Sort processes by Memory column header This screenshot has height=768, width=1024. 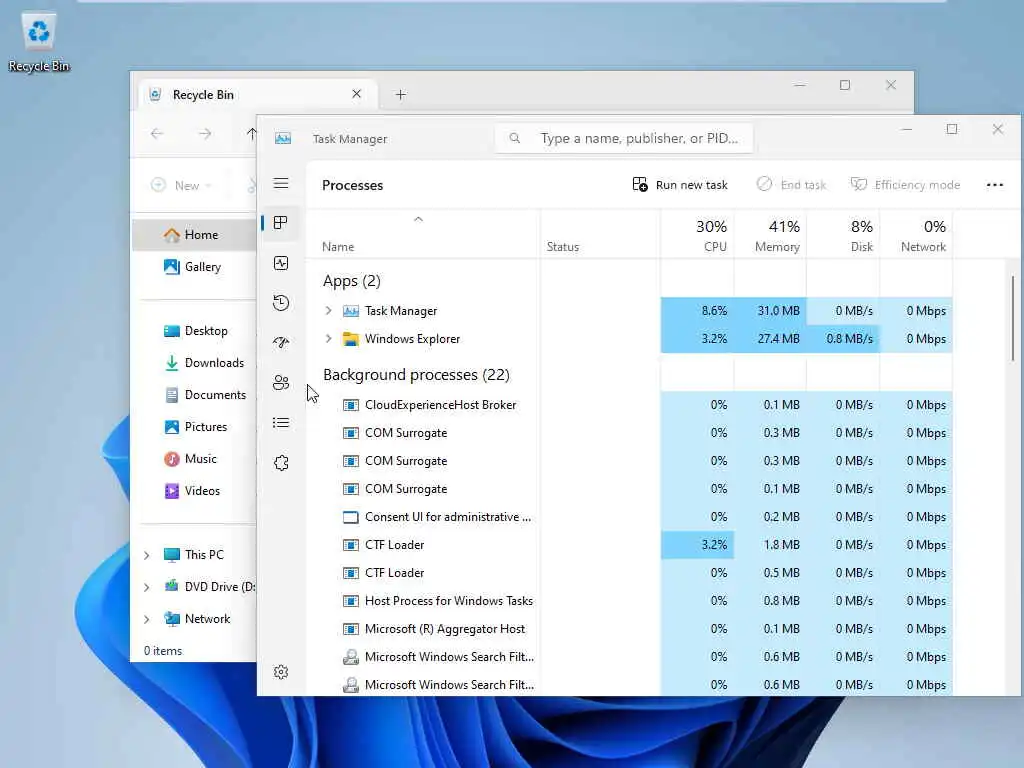pos(771,235)
